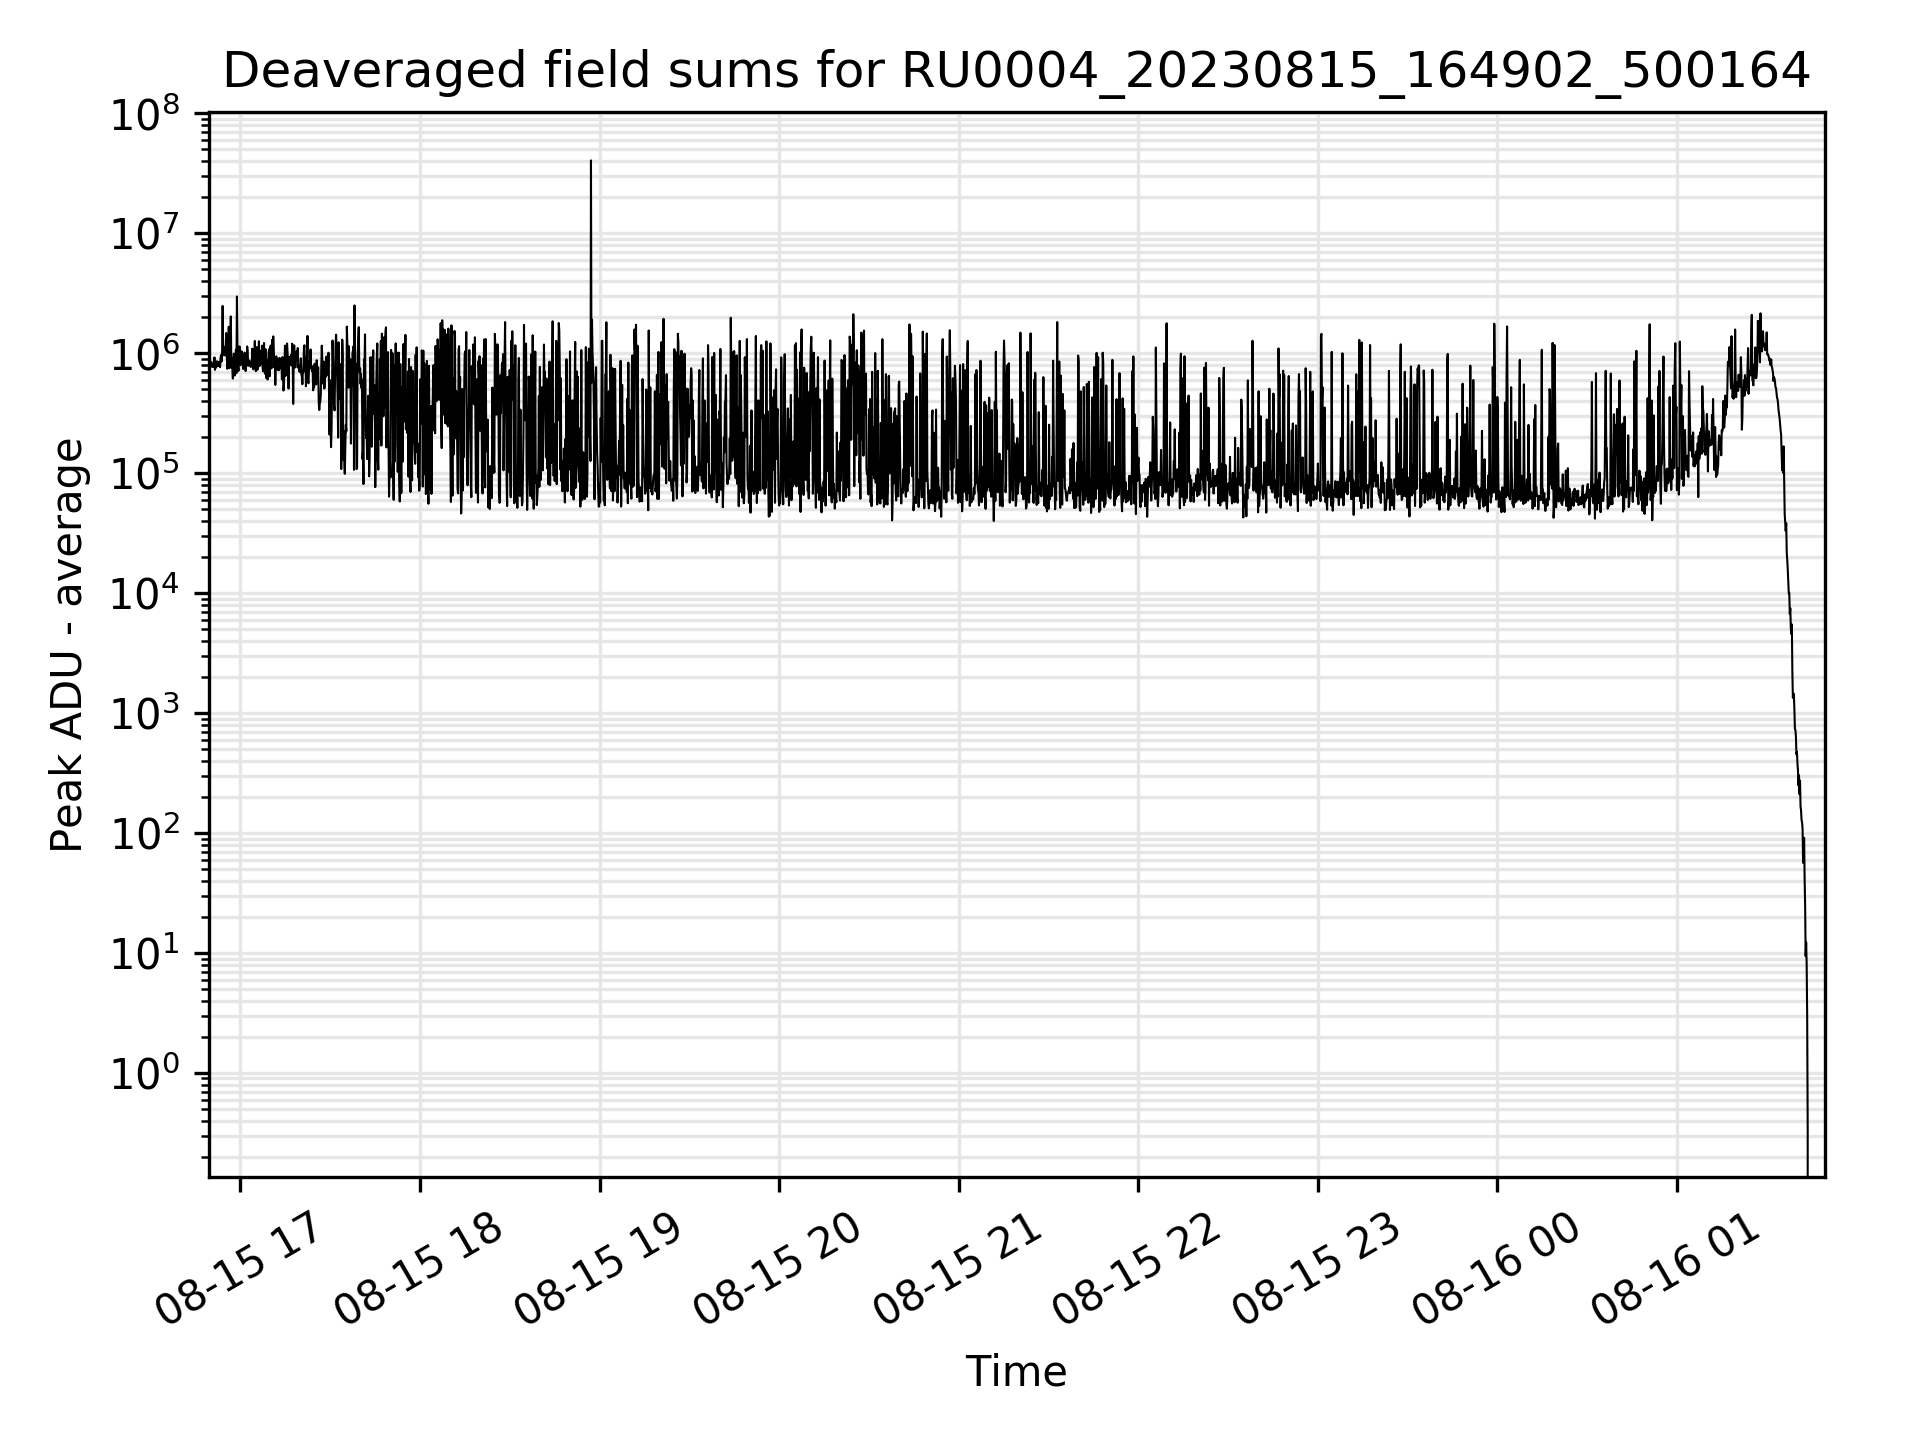Click x-axis tick label '08-15 18'
The image size is (1920, 1440).
coord(420,1268)
